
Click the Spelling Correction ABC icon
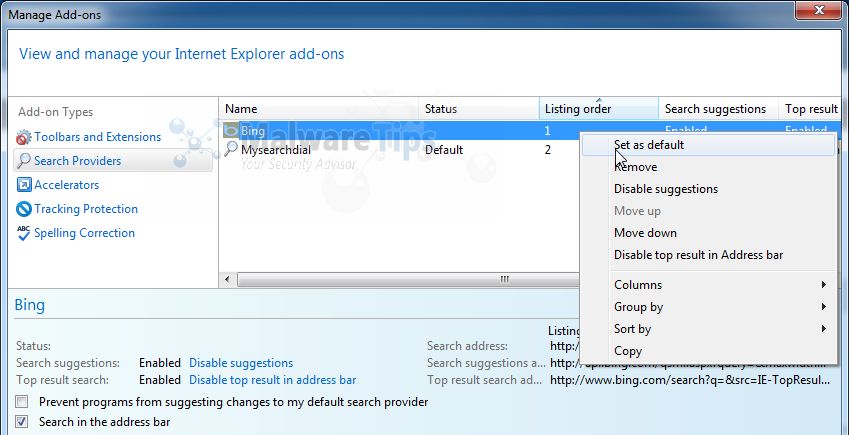24,233
